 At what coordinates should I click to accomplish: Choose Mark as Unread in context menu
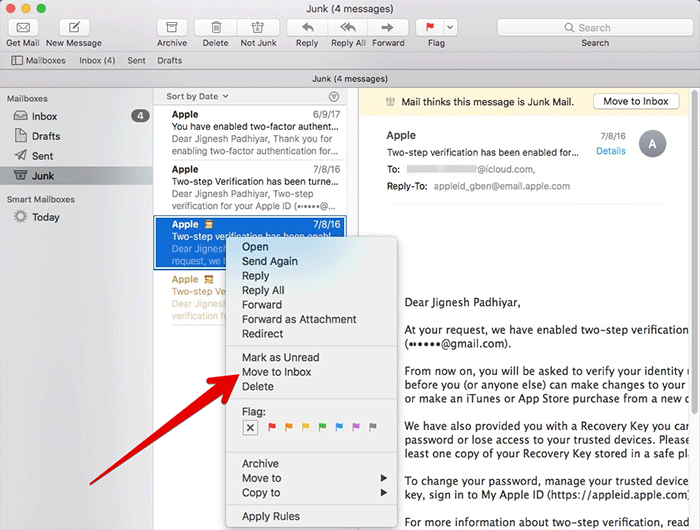coord(312,357)
